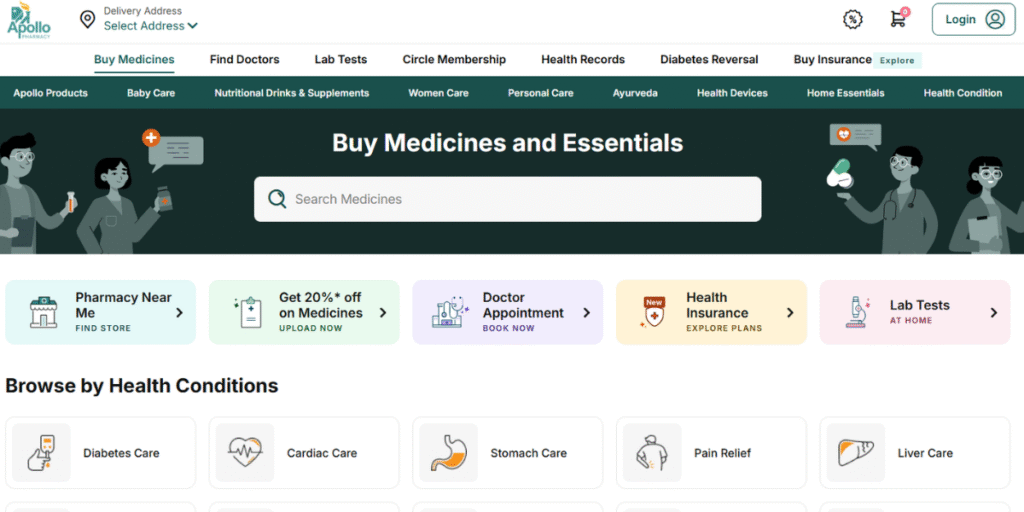Select the Diabetes Care label
The image size is (1024, 512).
[121, 453]
